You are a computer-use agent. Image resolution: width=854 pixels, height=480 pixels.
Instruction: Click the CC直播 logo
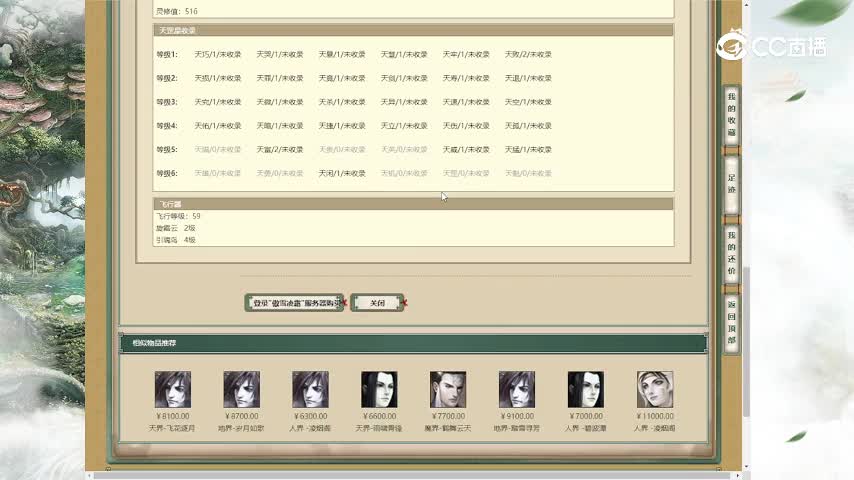[771, 46]
